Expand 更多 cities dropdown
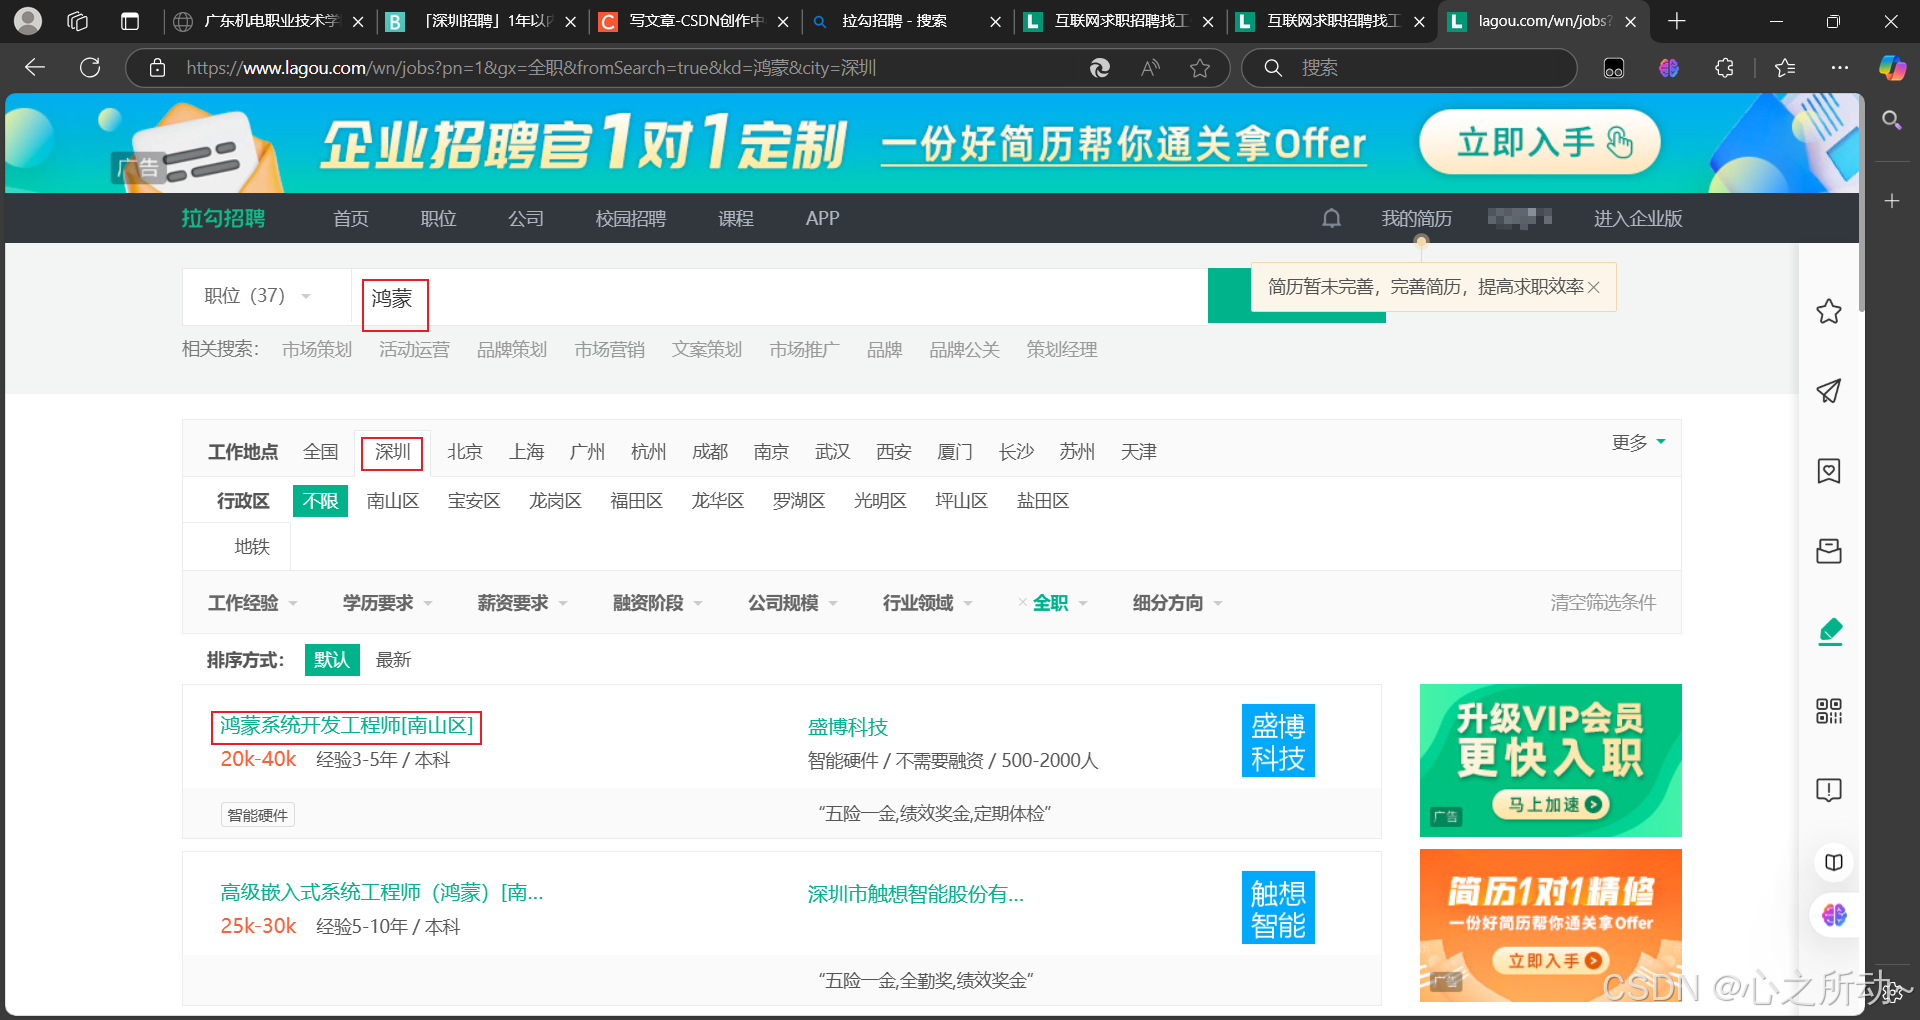The image size is (1920, 1020). click(x=1638, y=442)
